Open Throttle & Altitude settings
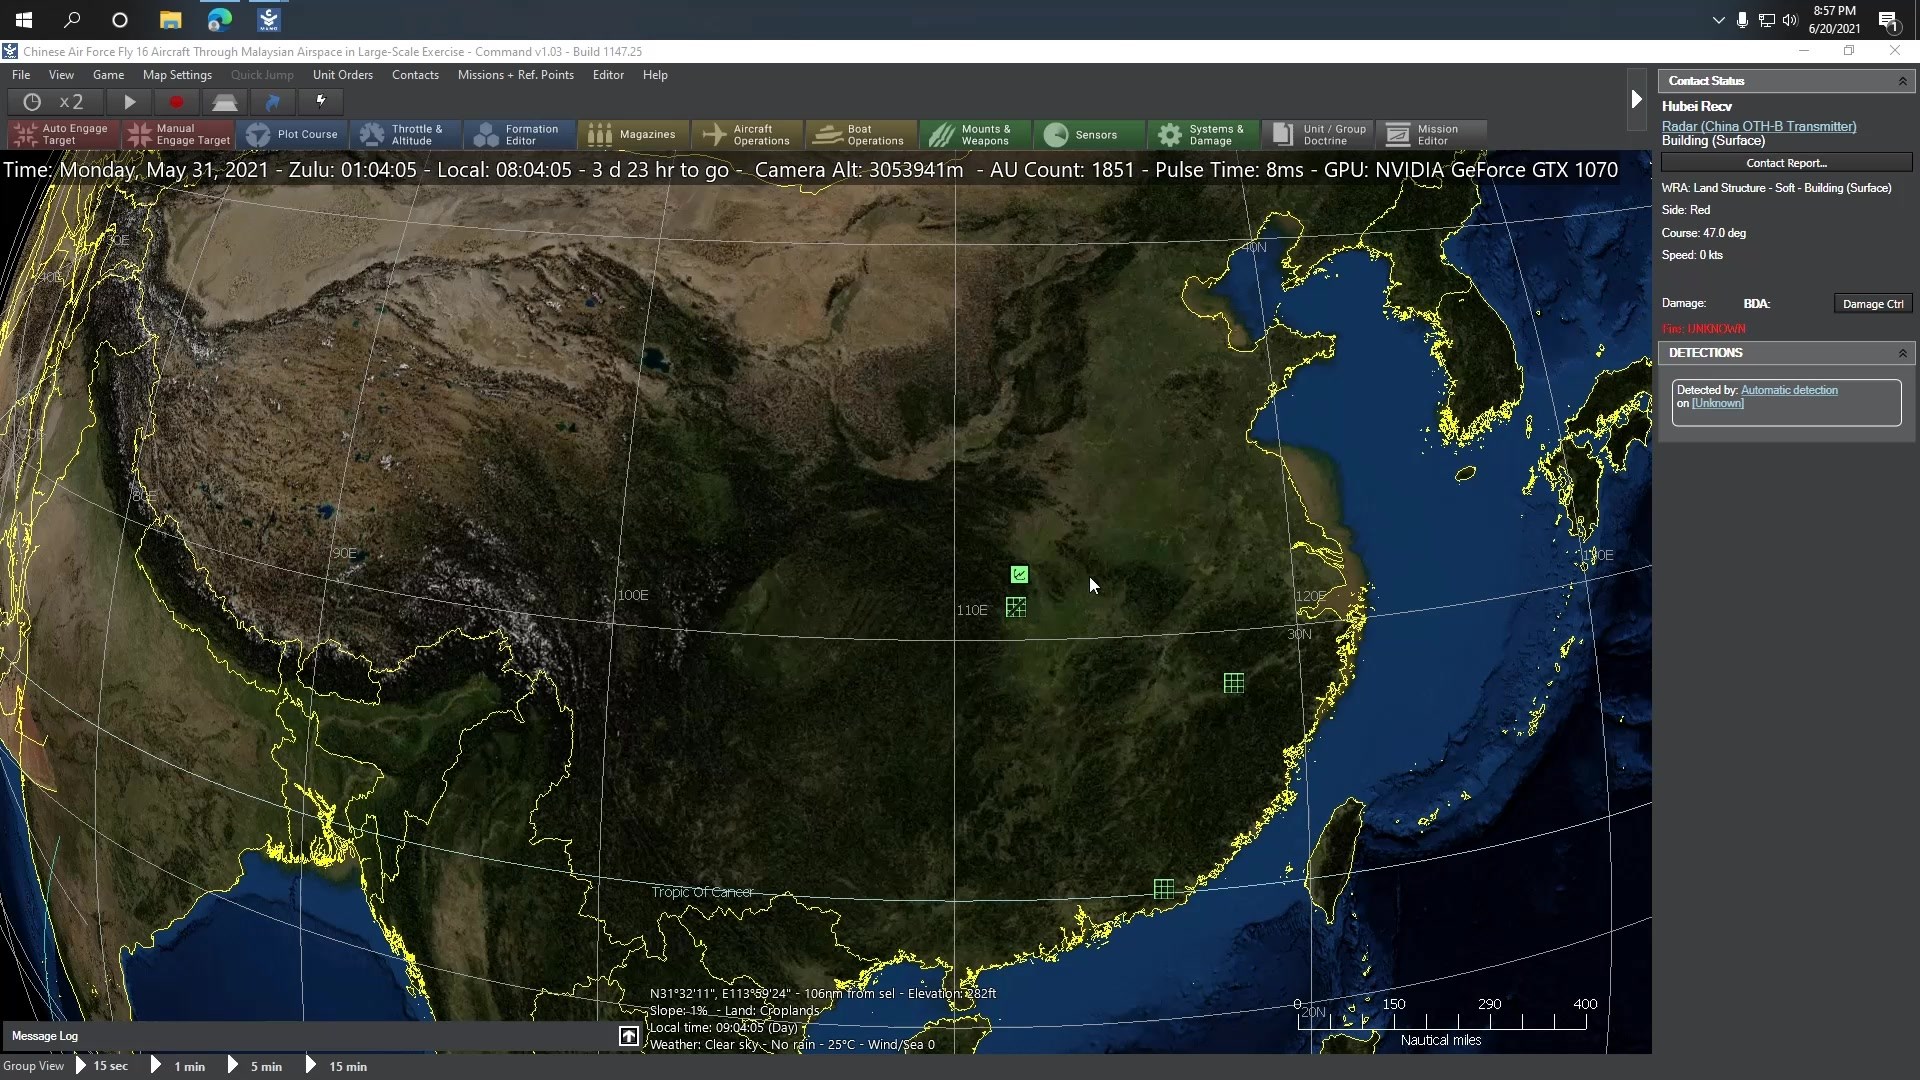This screenshot has height=1080, width=1920. point(406,135)
